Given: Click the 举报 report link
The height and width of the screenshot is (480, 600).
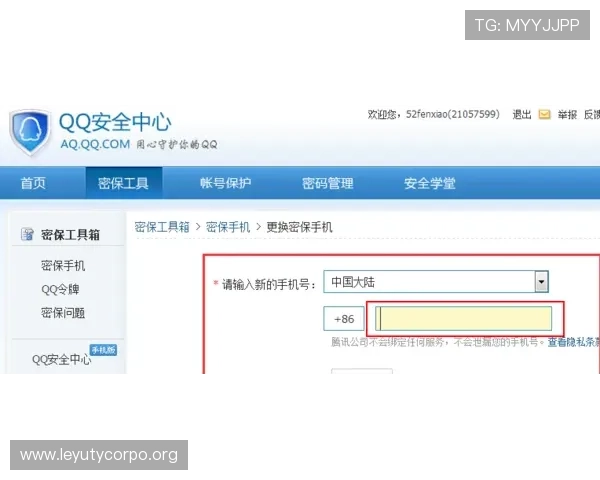Looking at the screenshot, I should 567,114.
